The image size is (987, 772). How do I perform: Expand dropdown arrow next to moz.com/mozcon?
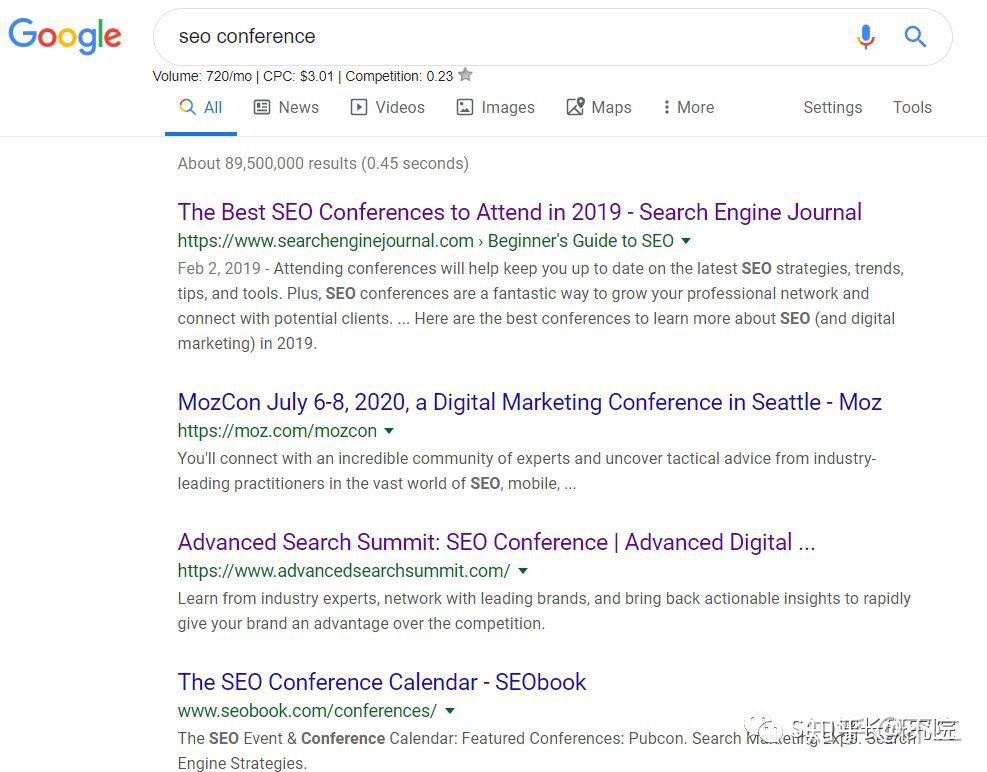[x=389, y=431]
